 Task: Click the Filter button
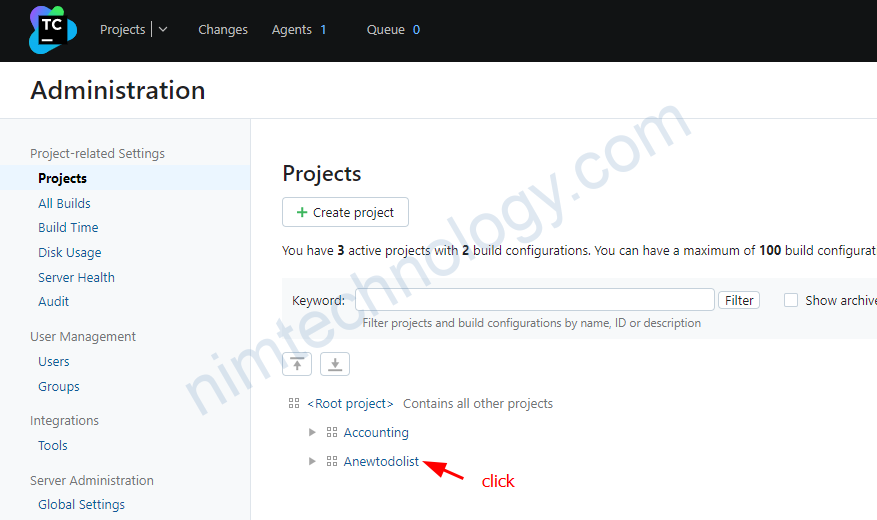[x=739, y=300]
